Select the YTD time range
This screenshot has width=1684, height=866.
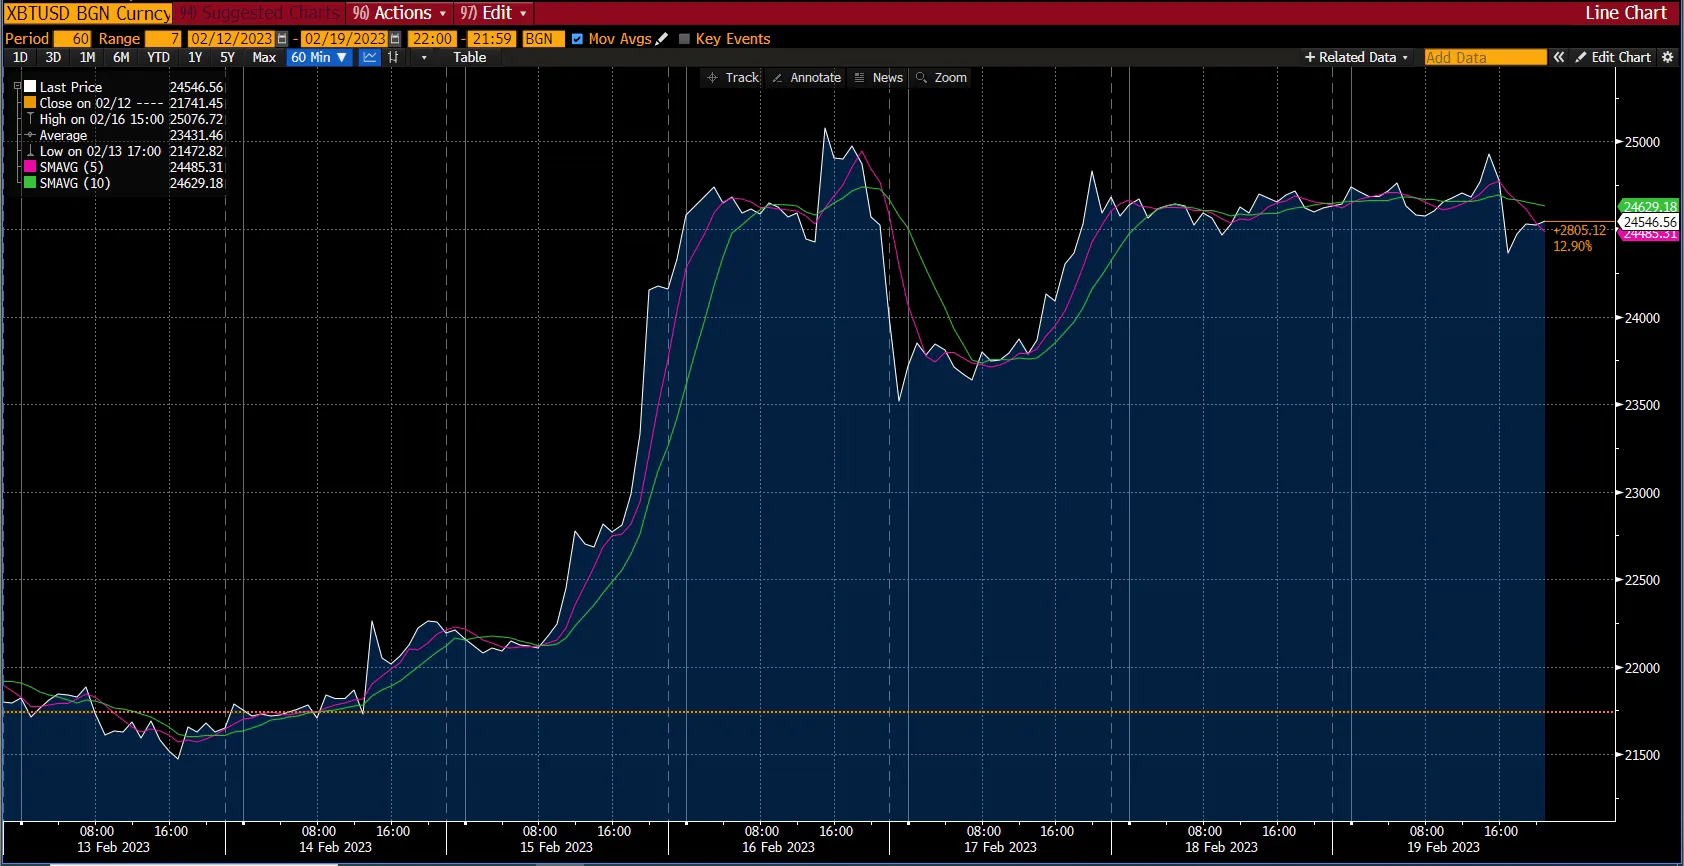158,57
